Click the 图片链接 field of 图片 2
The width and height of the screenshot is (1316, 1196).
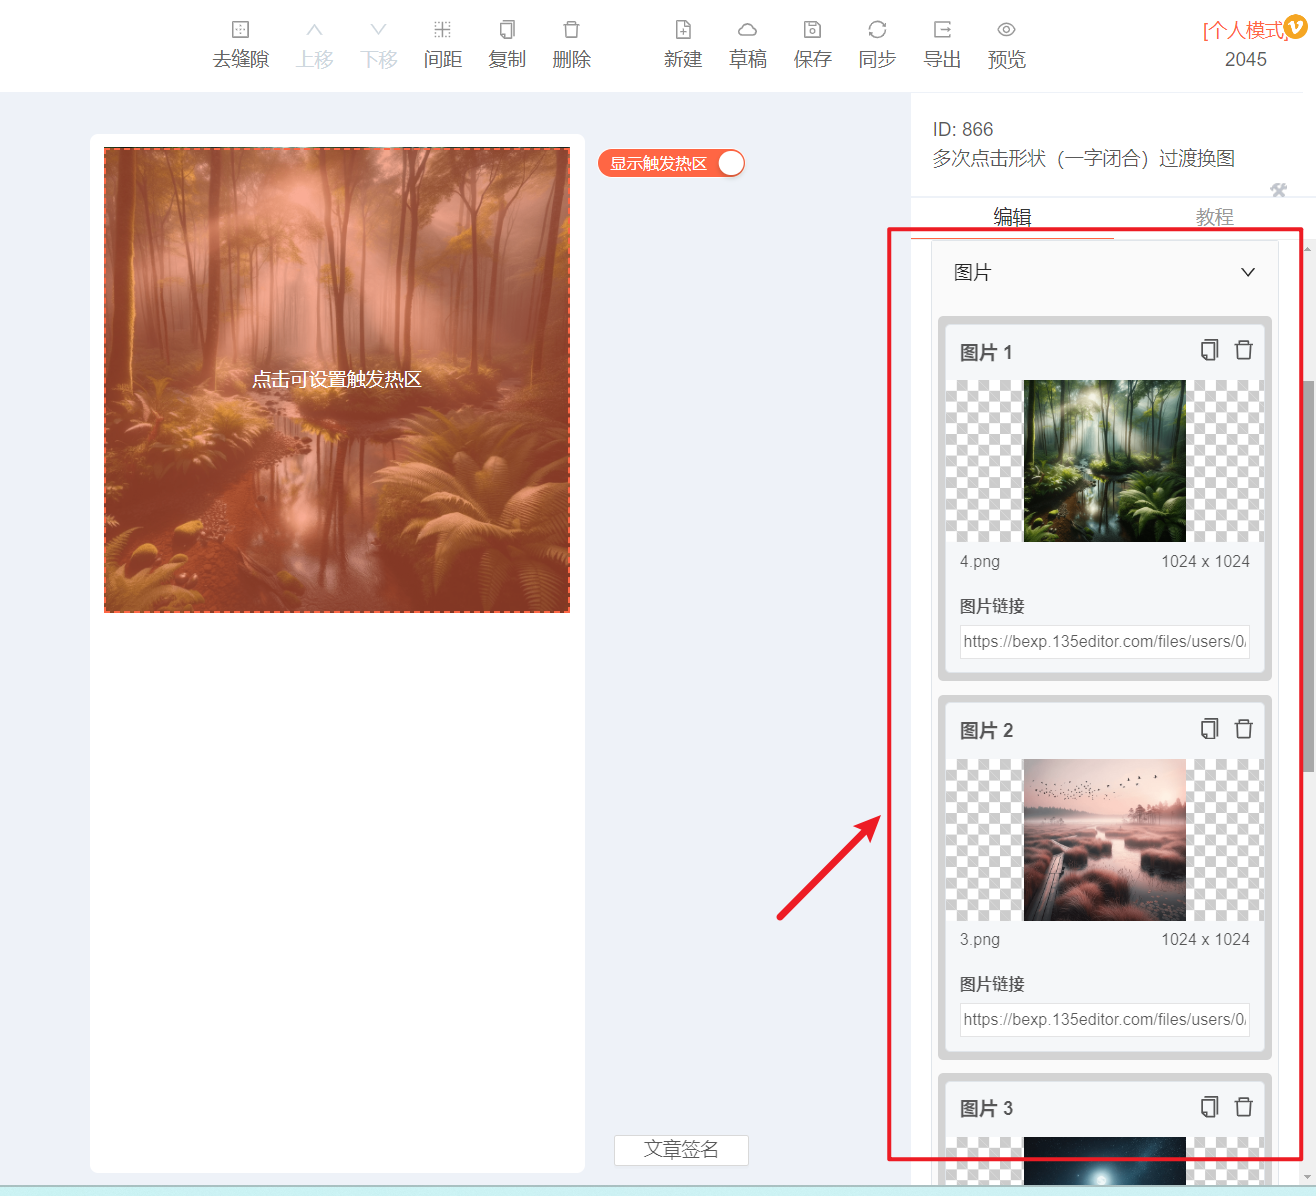[x=1105, y=1020]
